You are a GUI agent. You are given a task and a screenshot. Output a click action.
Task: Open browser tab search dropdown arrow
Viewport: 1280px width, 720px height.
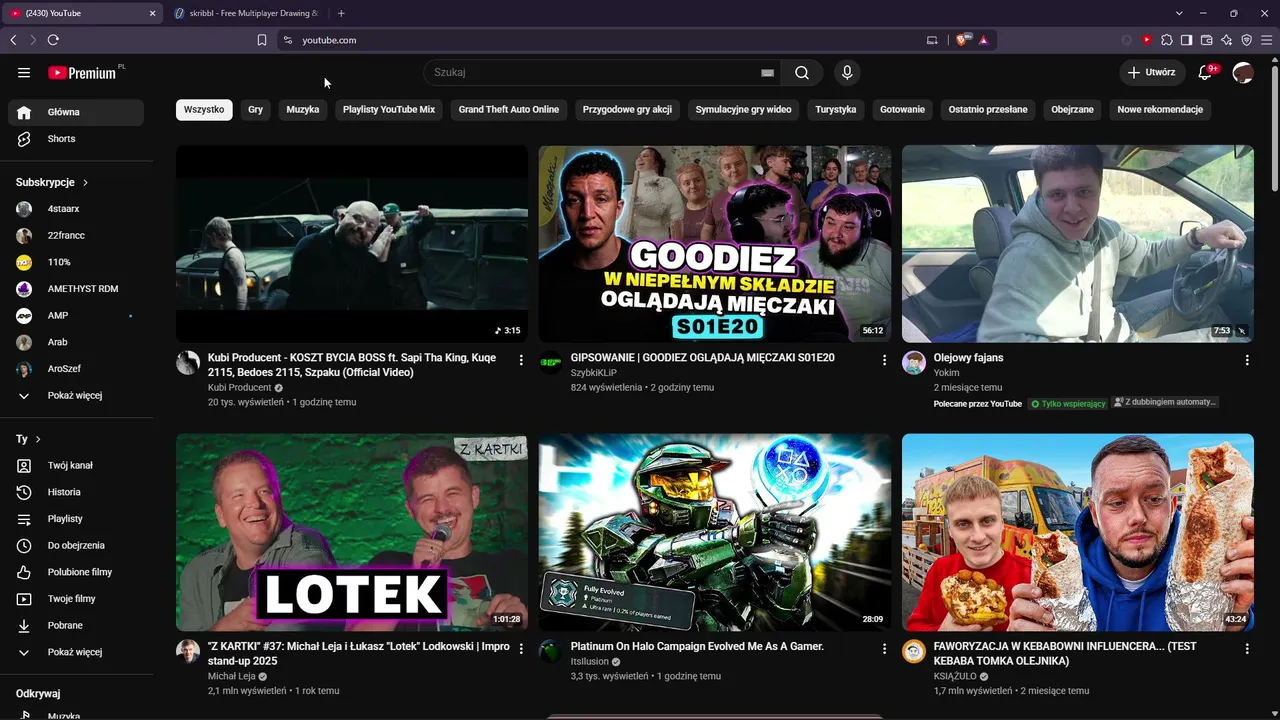(x=1179, y=13)
